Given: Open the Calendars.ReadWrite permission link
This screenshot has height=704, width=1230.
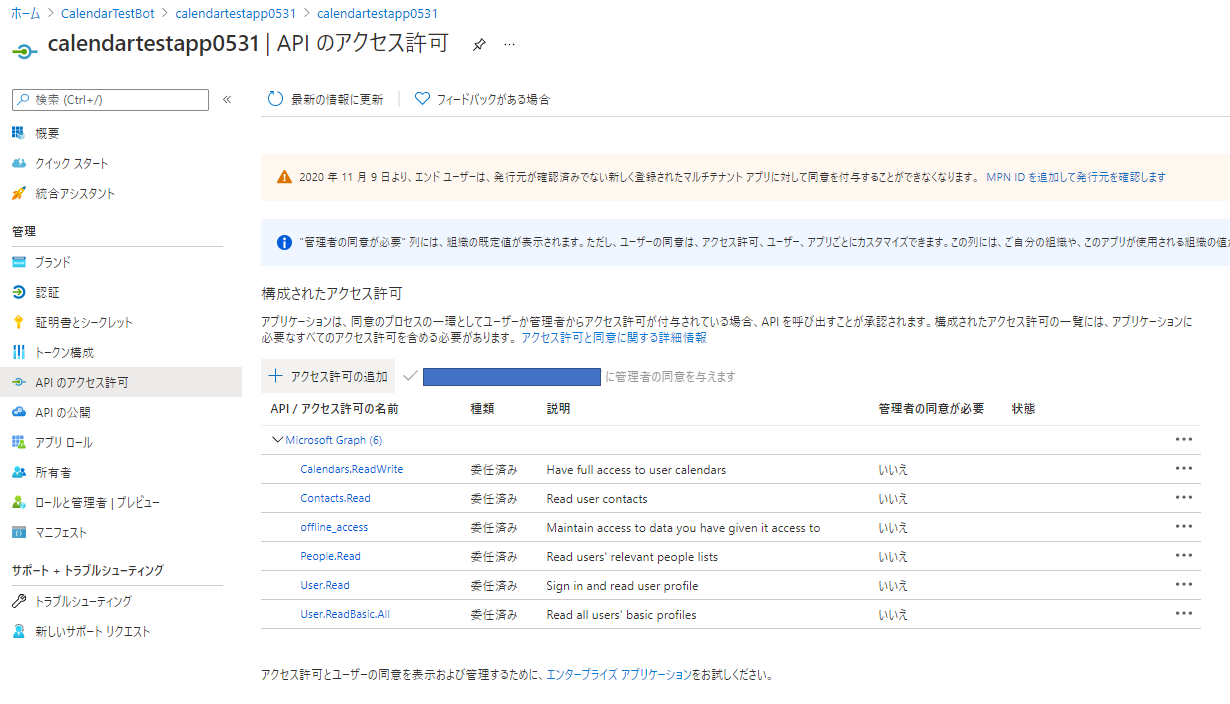Looking at the screenshot, I should 351,469.
